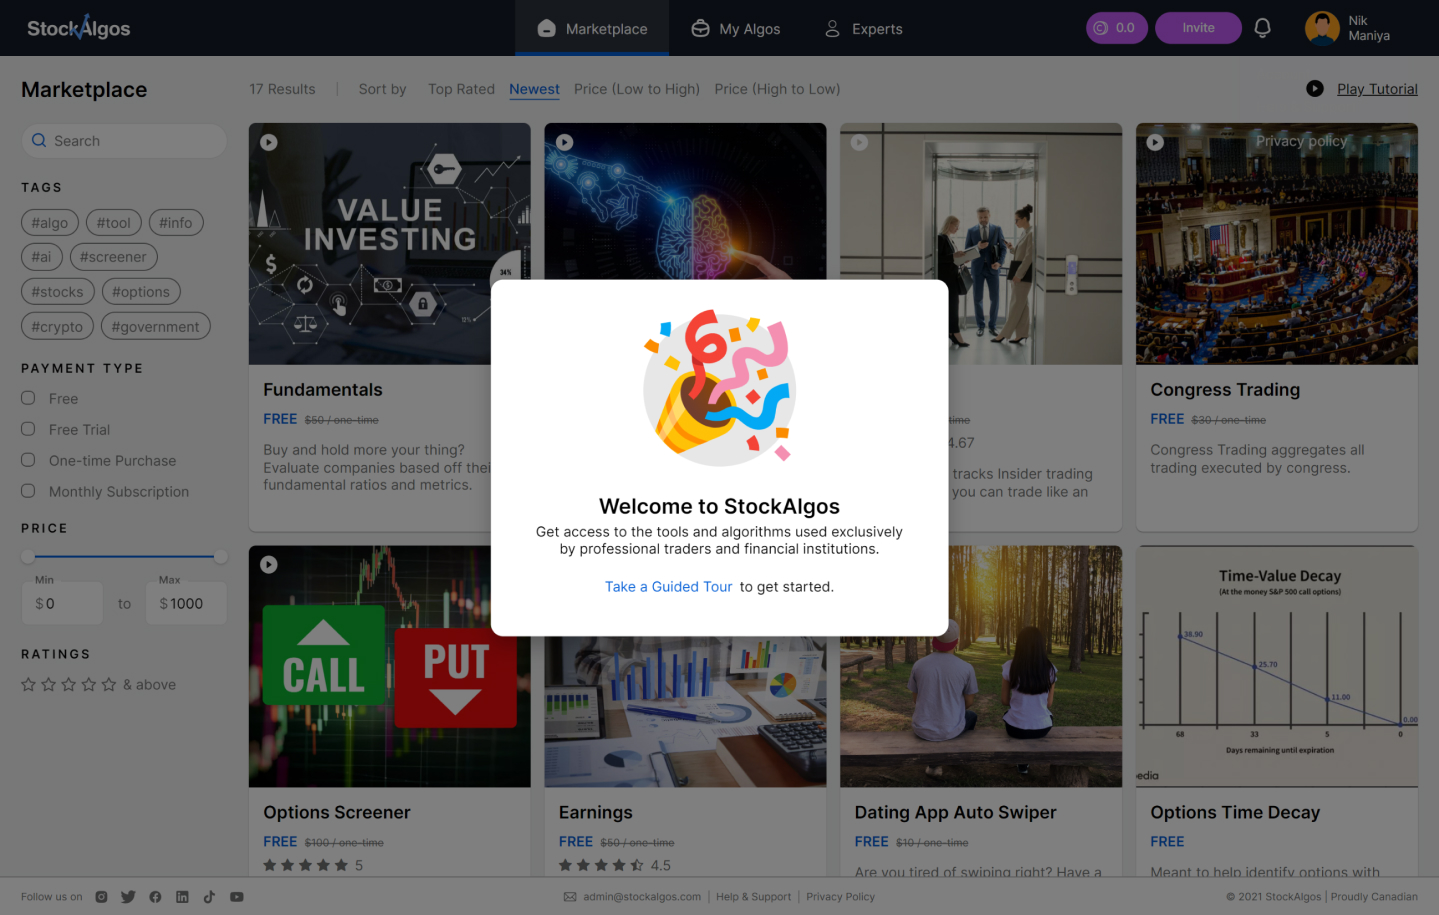
Task: Click the coin balance 0.0 badge
Action: 1116,28
